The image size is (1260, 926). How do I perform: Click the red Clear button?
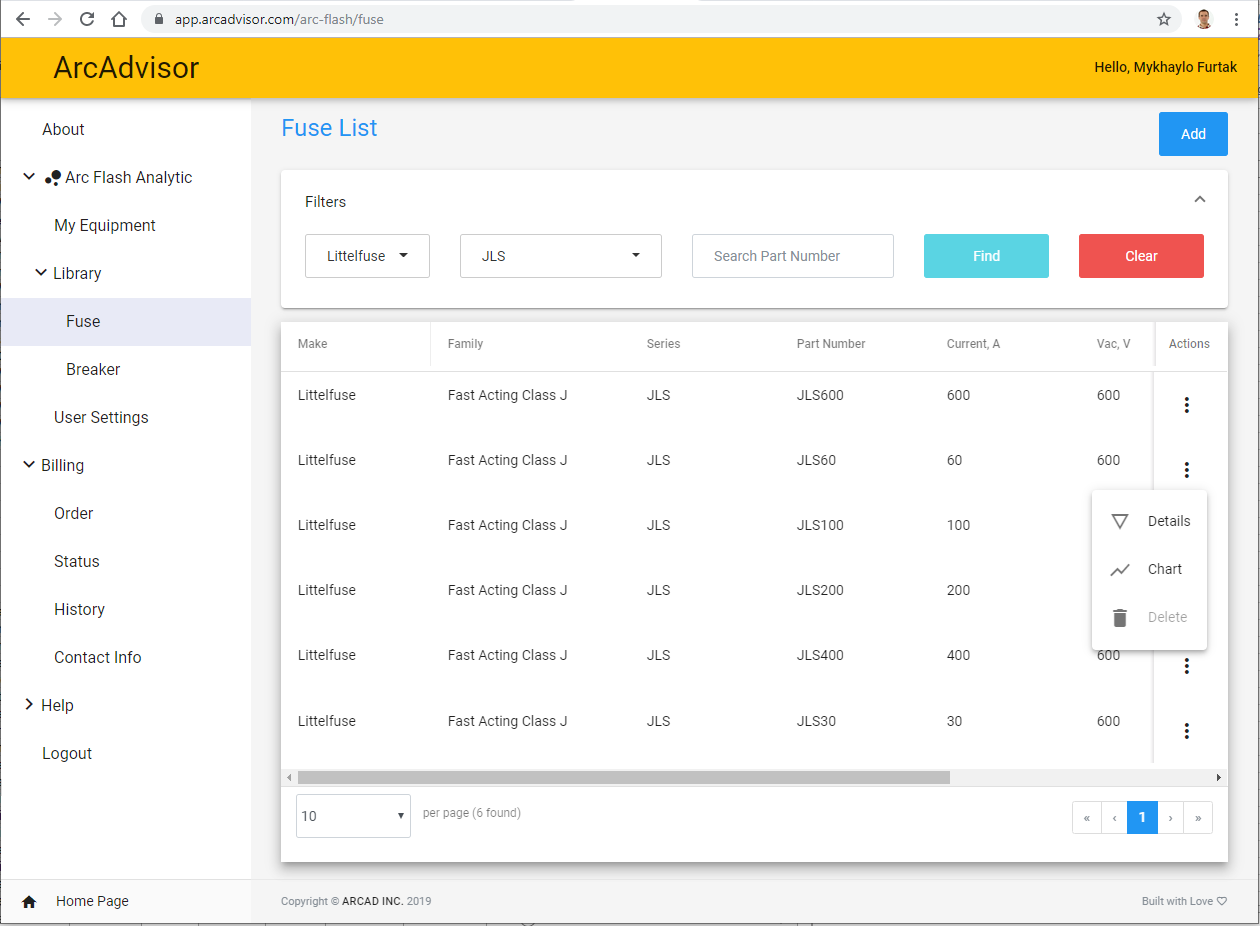tap(1141, 256)
